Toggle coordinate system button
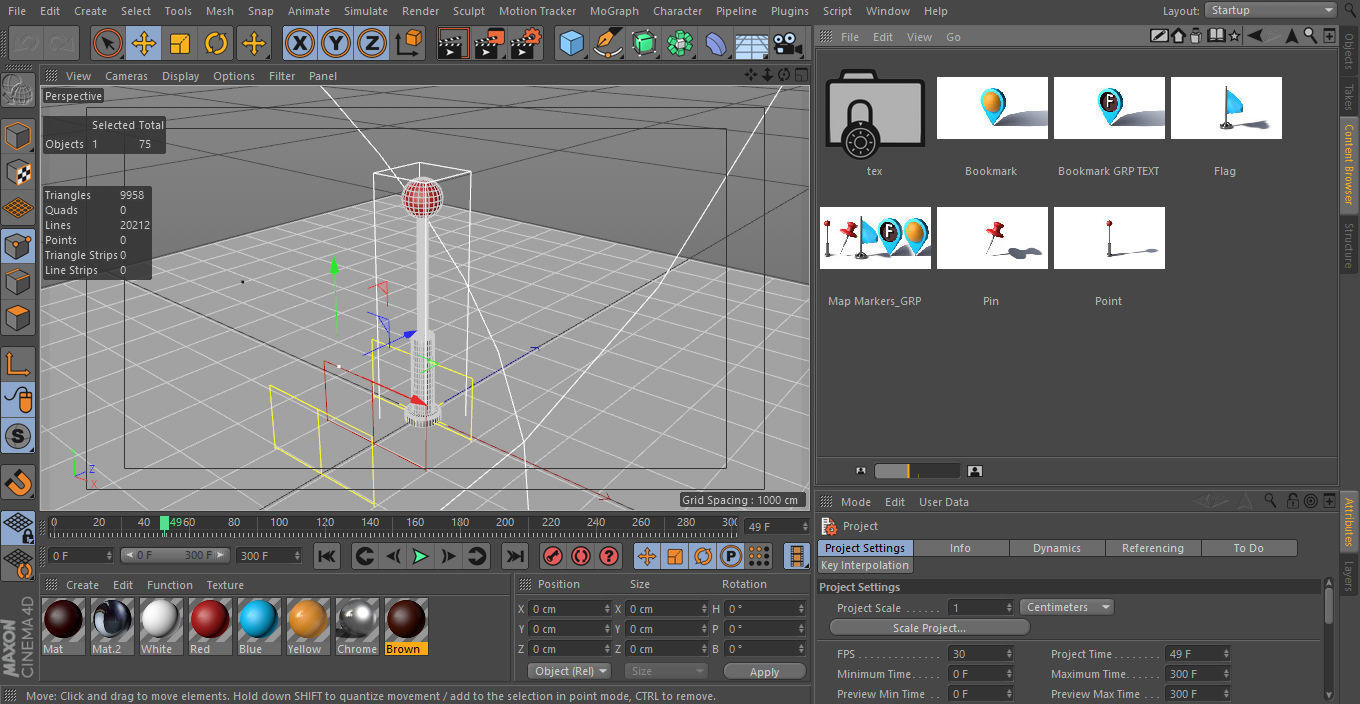The width and height of the screenshot is (1360, 704). click(409, 43)
